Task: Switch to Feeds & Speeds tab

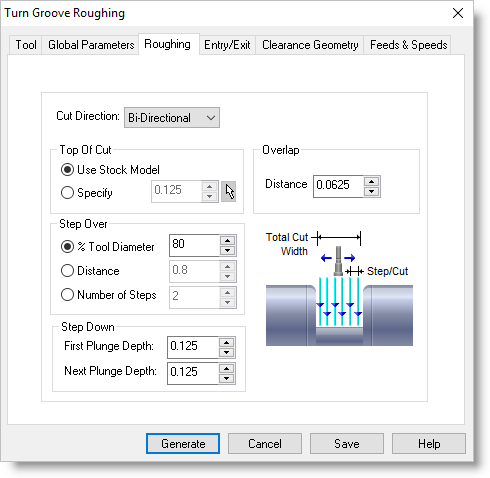Action: pyautogui.click(x=408, y=45)
